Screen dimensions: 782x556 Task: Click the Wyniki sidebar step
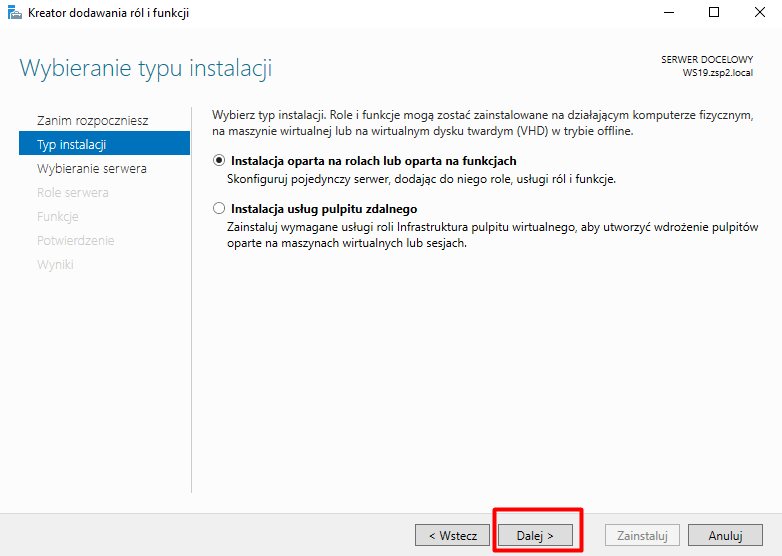point(55,264)
